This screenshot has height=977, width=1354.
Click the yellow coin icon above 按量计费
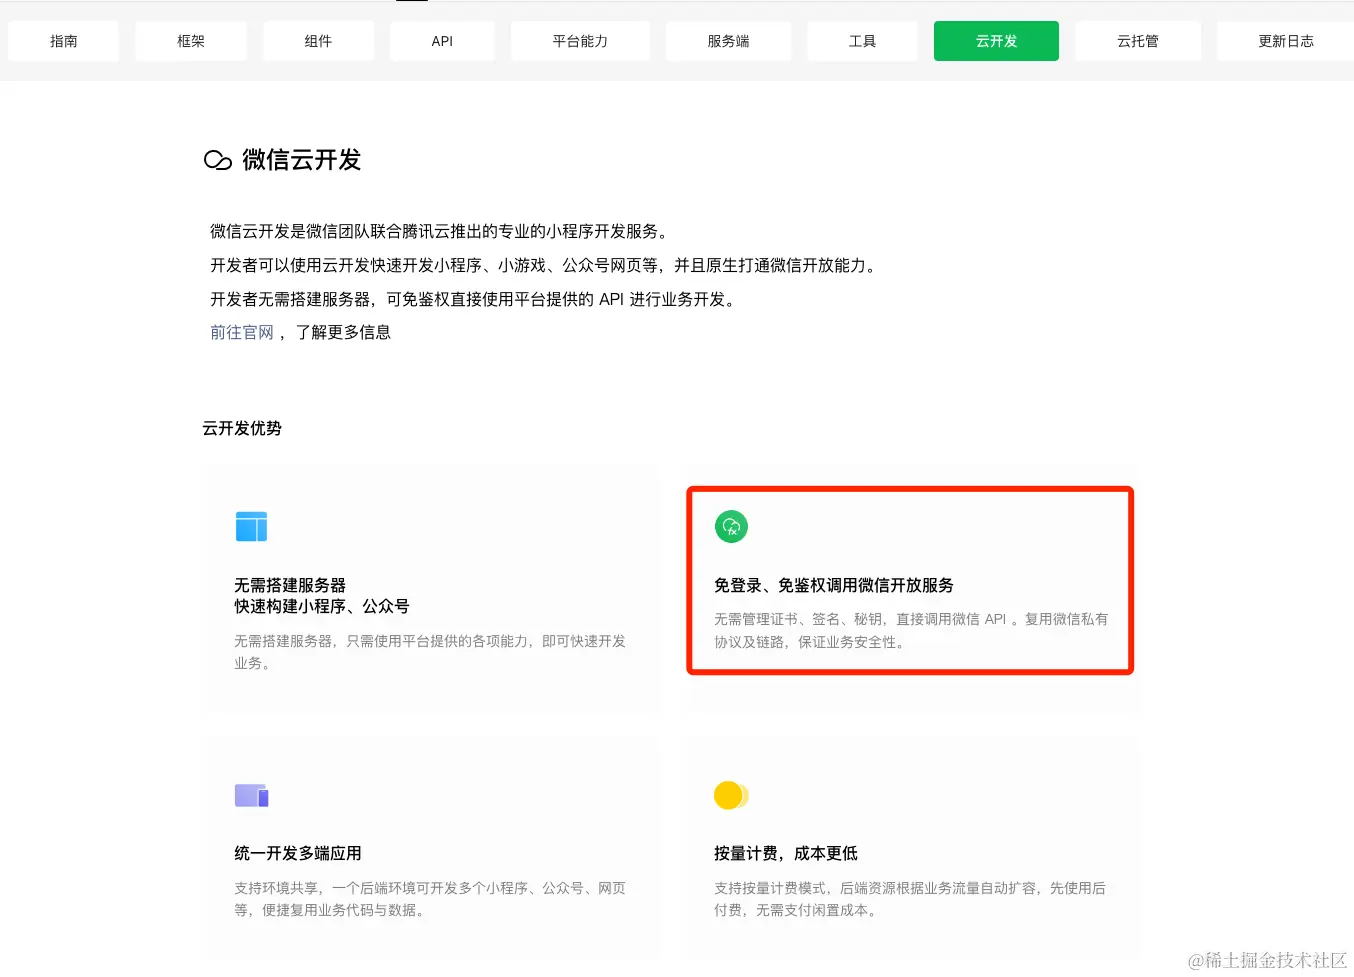click(731, 795)
